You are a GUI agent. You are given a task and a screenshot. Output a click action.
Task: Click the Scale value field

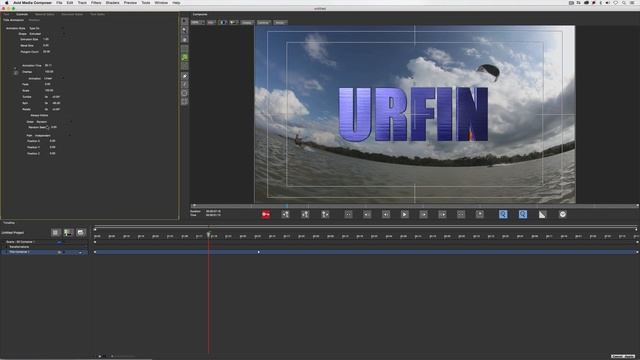tap(49, 91)
